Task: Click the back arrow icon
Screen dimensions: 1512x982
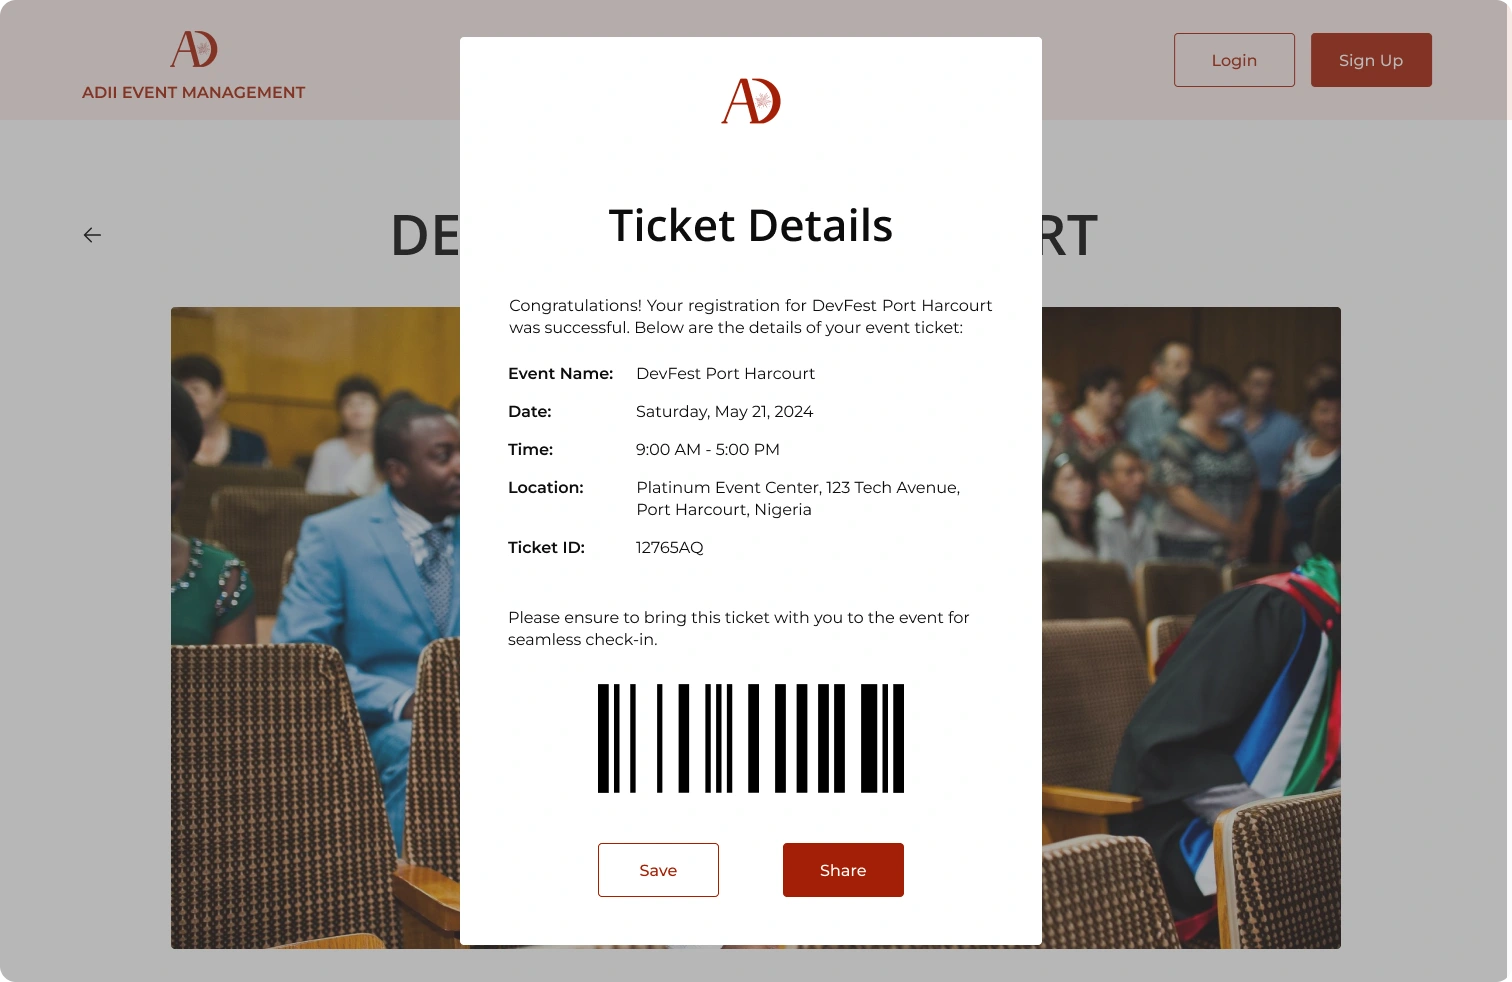Action: [92, 235]
